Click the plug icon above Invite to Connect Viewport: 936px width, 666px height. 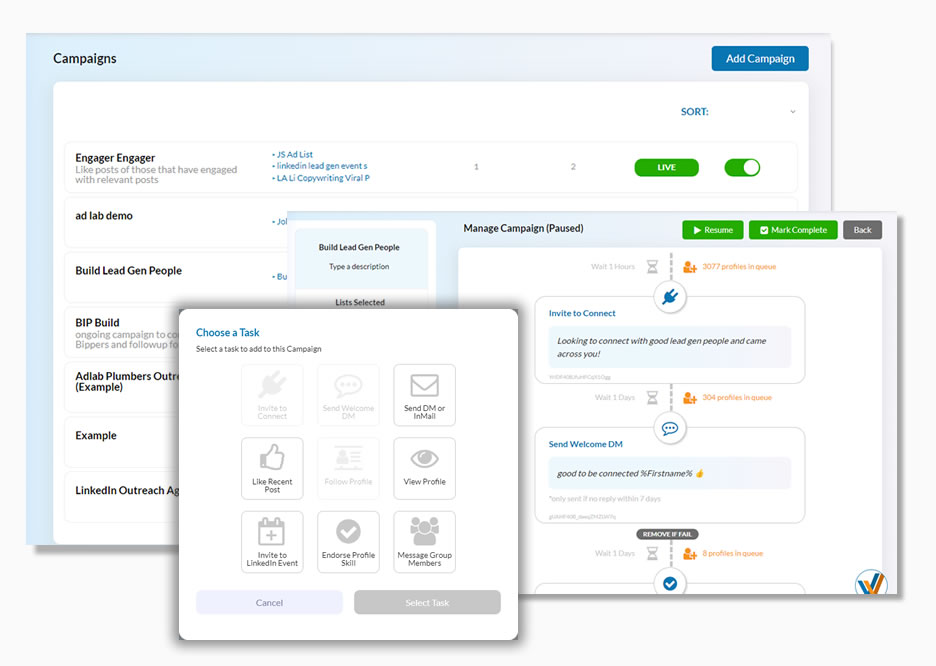click(670, 296)
